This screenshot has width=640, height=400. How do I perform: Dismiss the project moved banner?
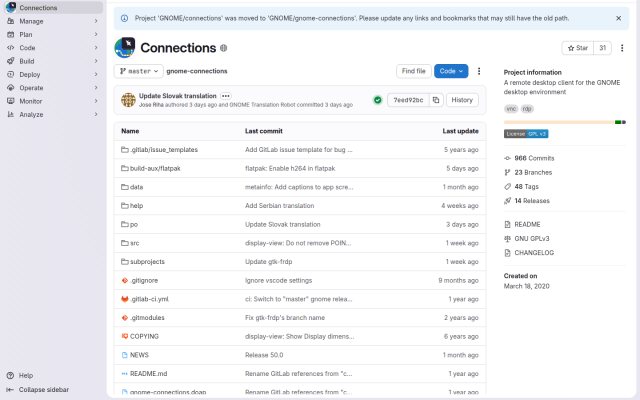618,18
